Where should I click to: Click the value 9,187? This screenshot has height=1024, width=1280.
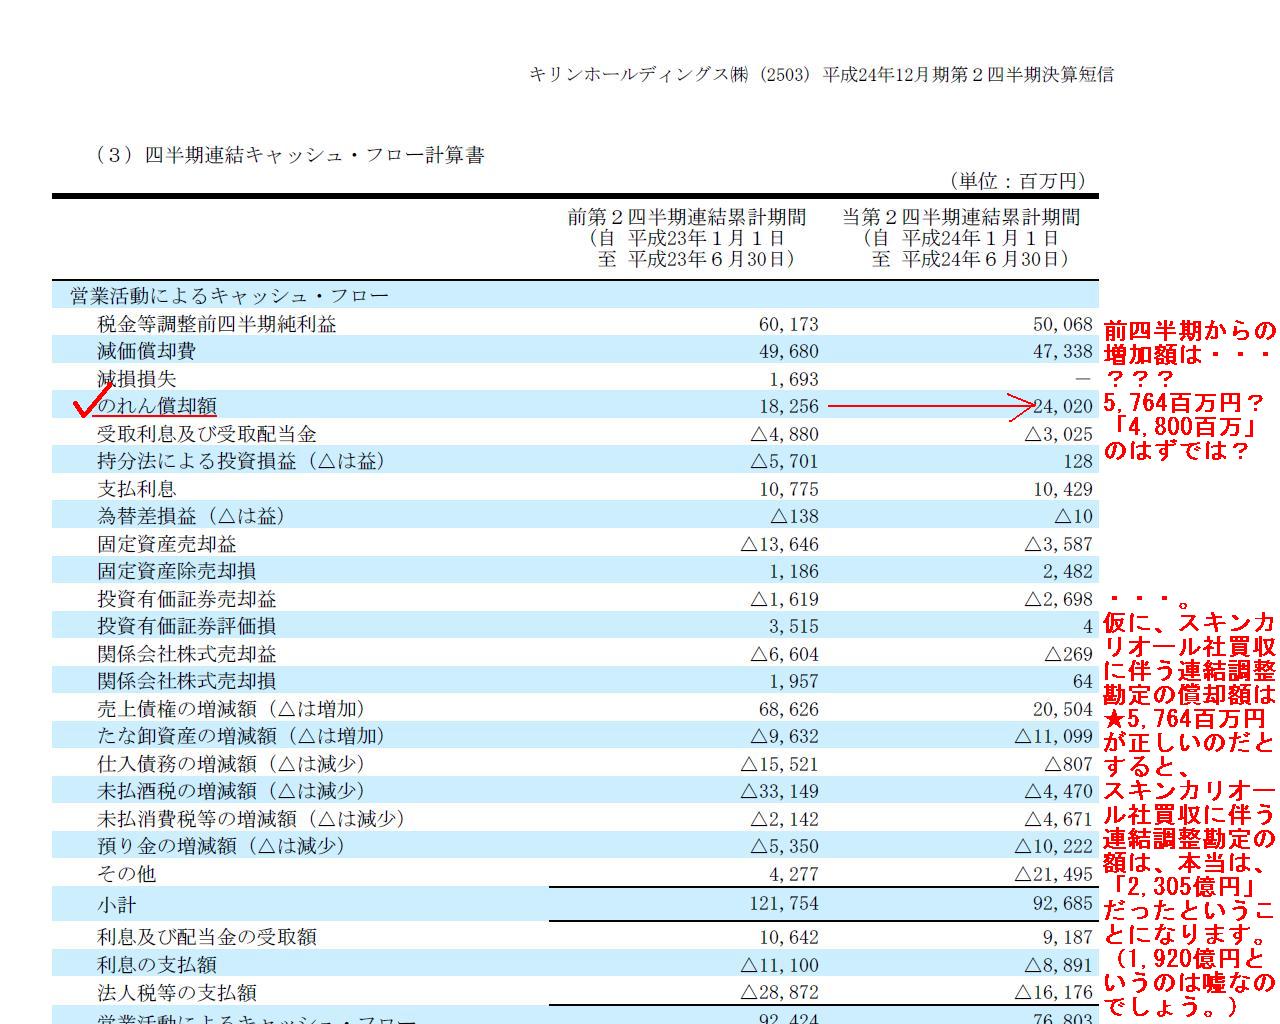point(1068,937)
